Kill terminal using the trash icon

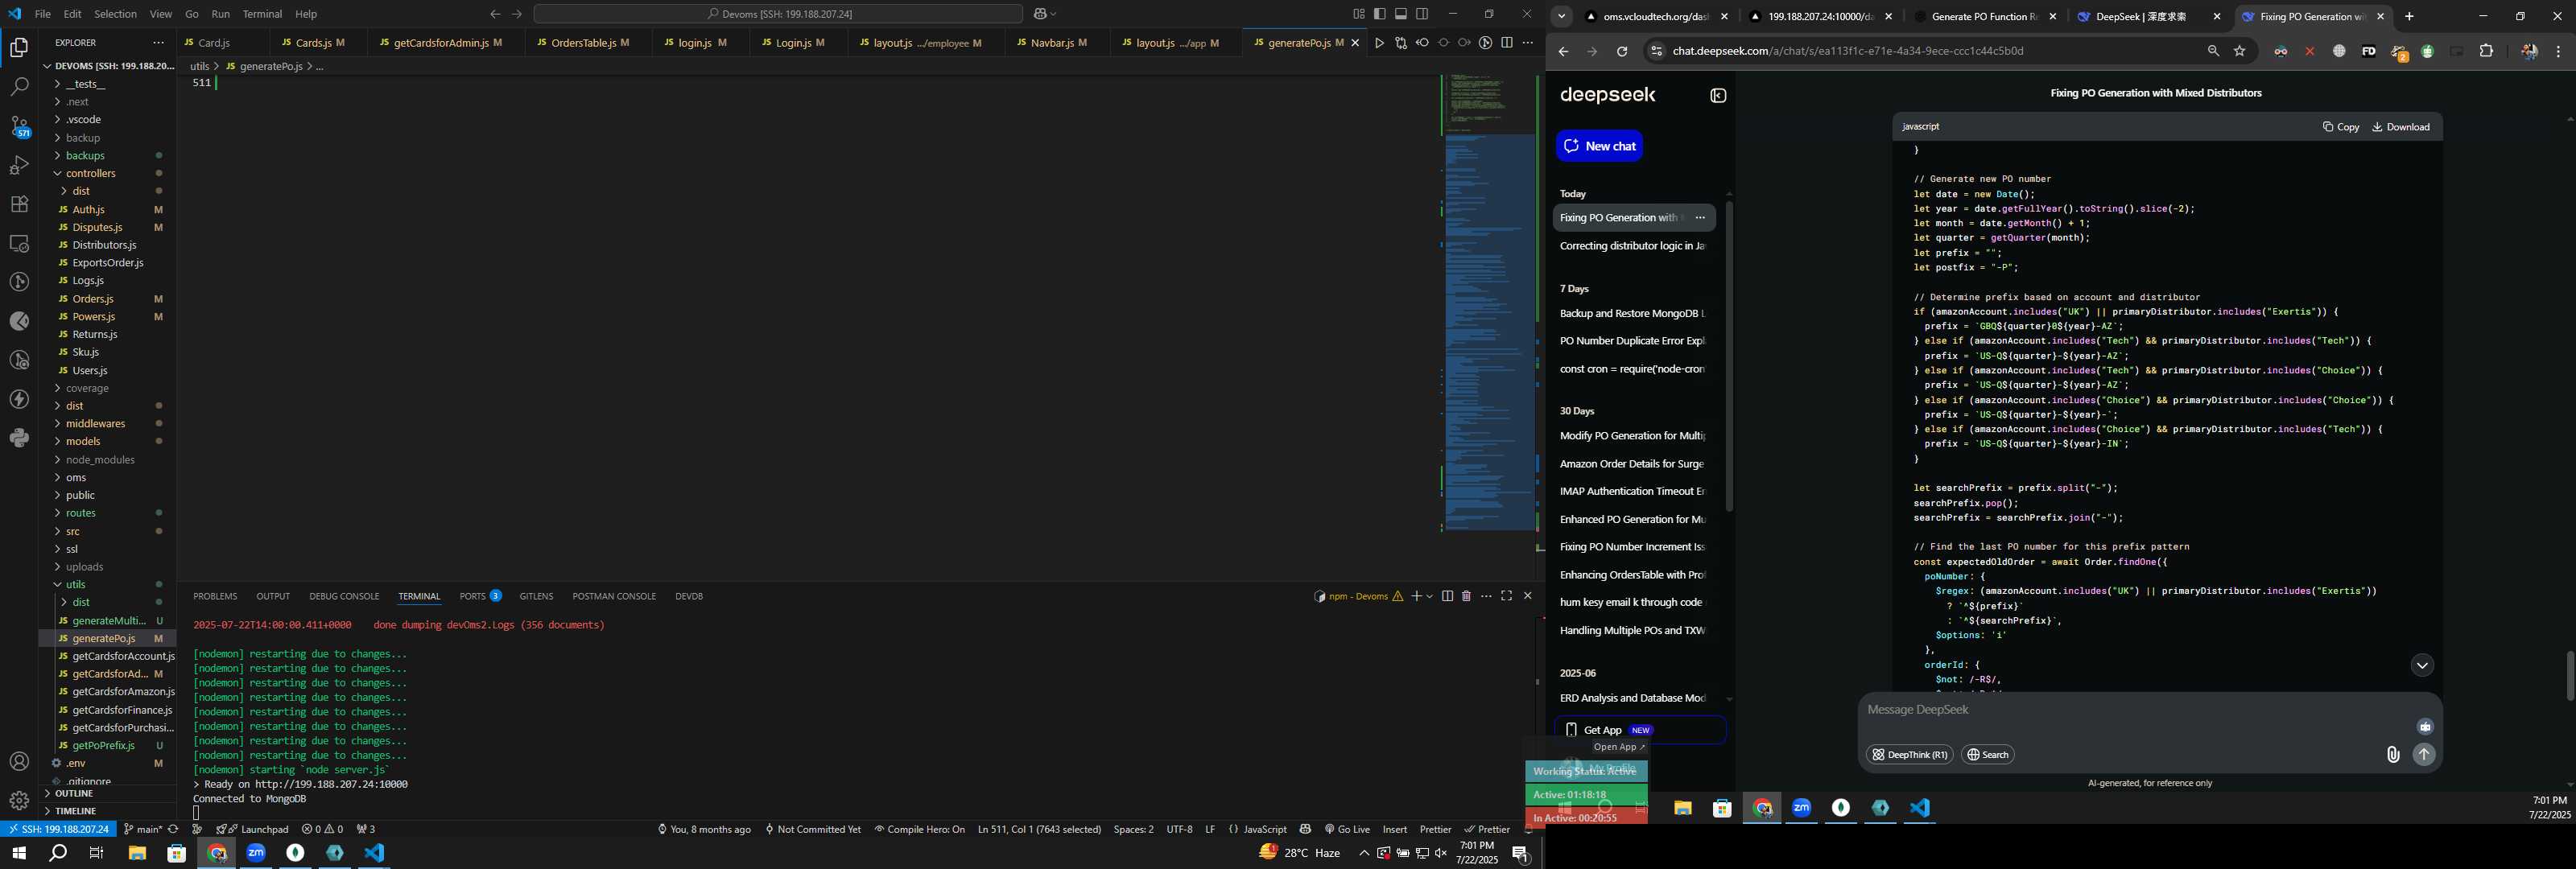coord(1466,596)
